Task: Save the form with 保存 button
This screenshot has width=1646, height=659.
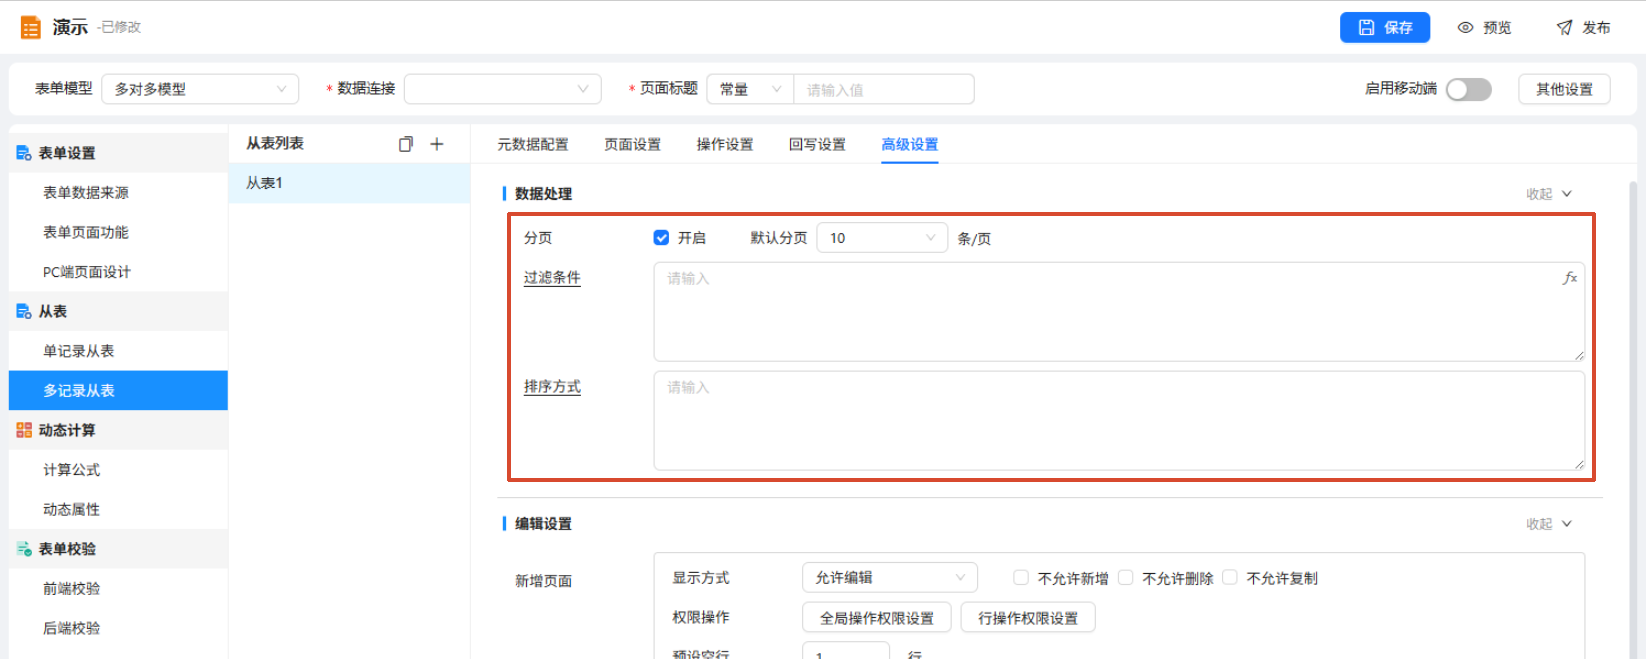Action: [1385, 28]
